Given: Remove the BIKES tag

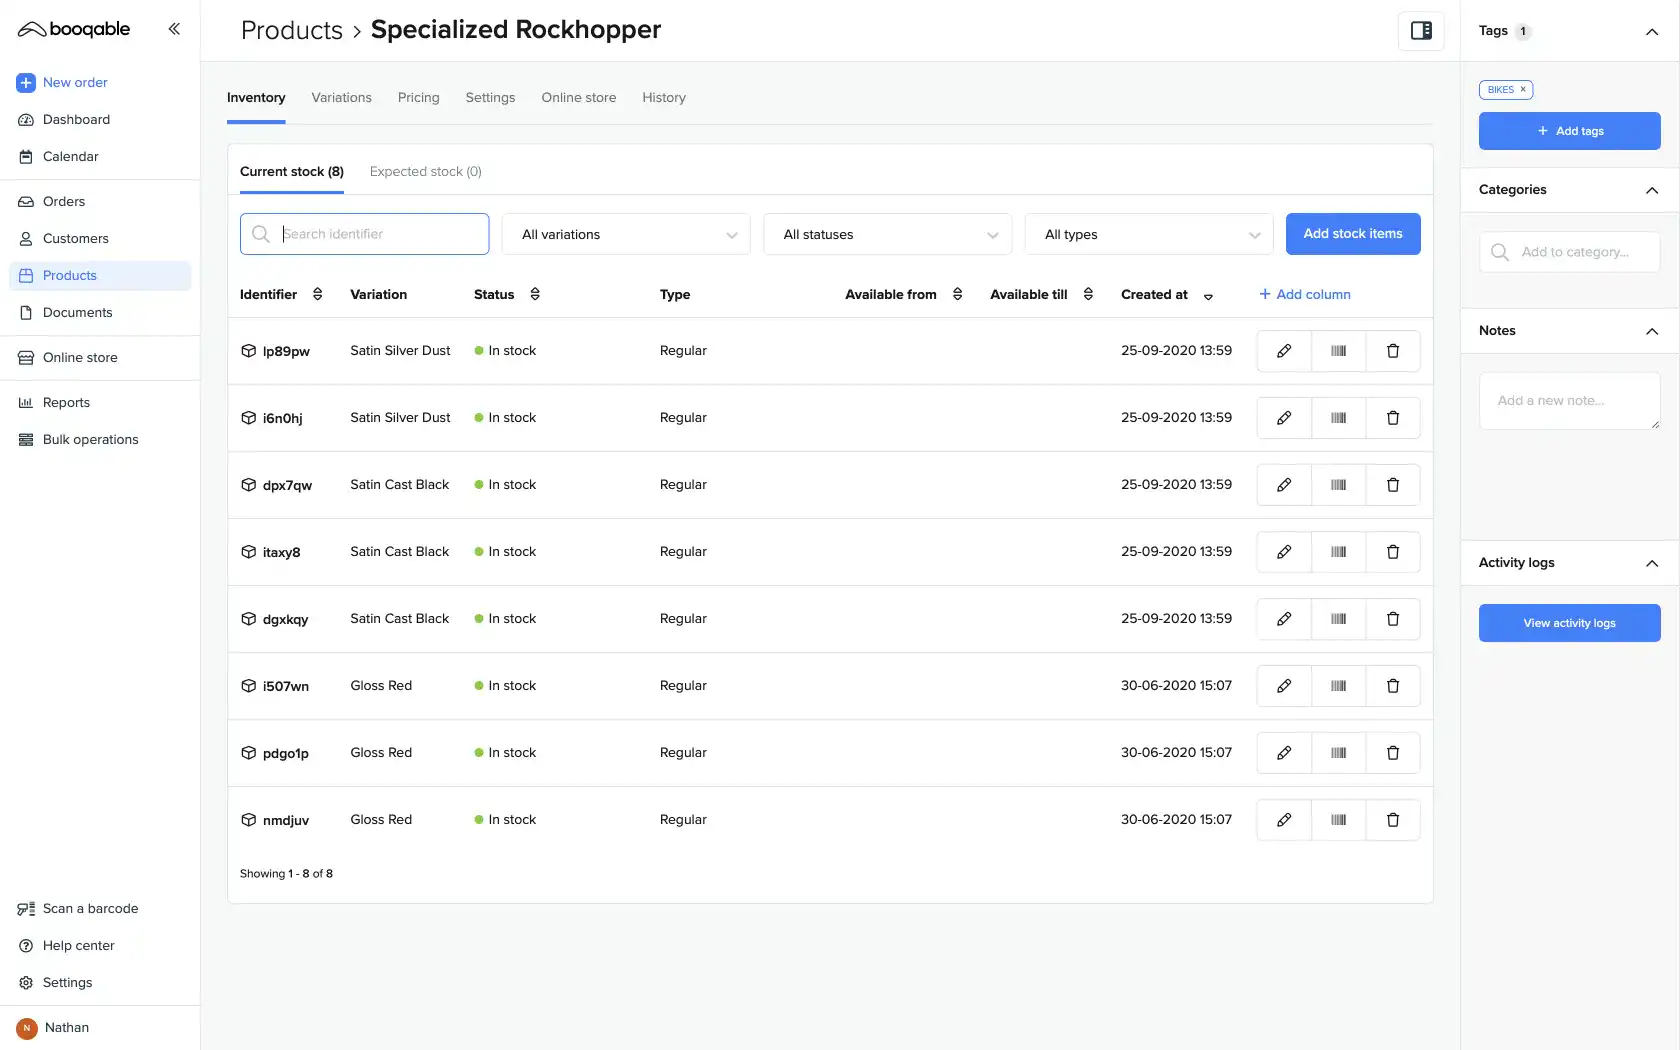Looking at the screenshot, I should tap(1523, 90).
